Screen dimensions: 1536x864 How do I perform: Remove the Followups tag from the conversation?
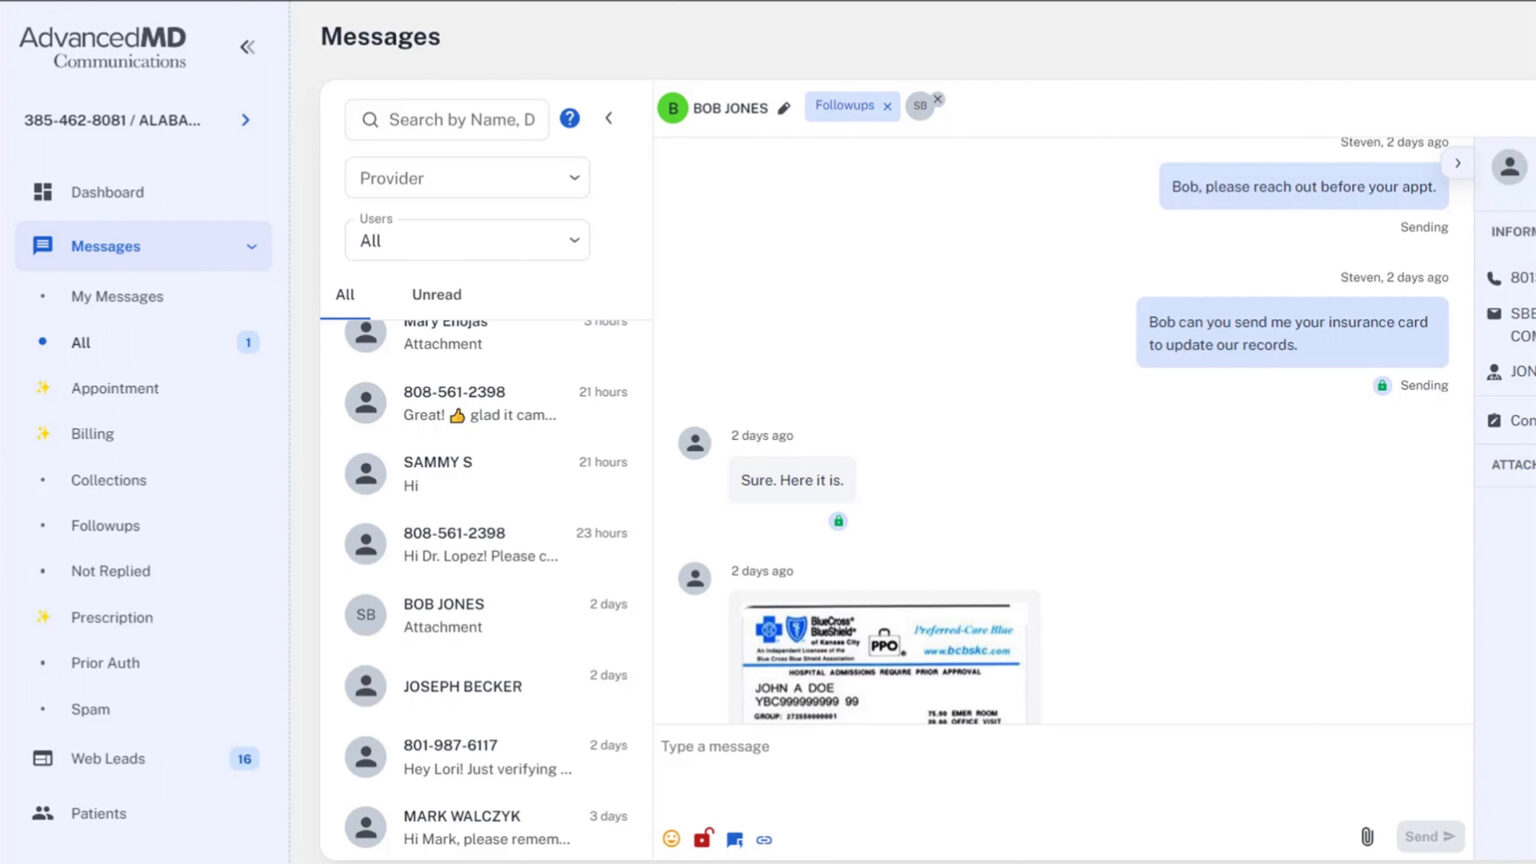pyautogui.click(x=887, y=105)
